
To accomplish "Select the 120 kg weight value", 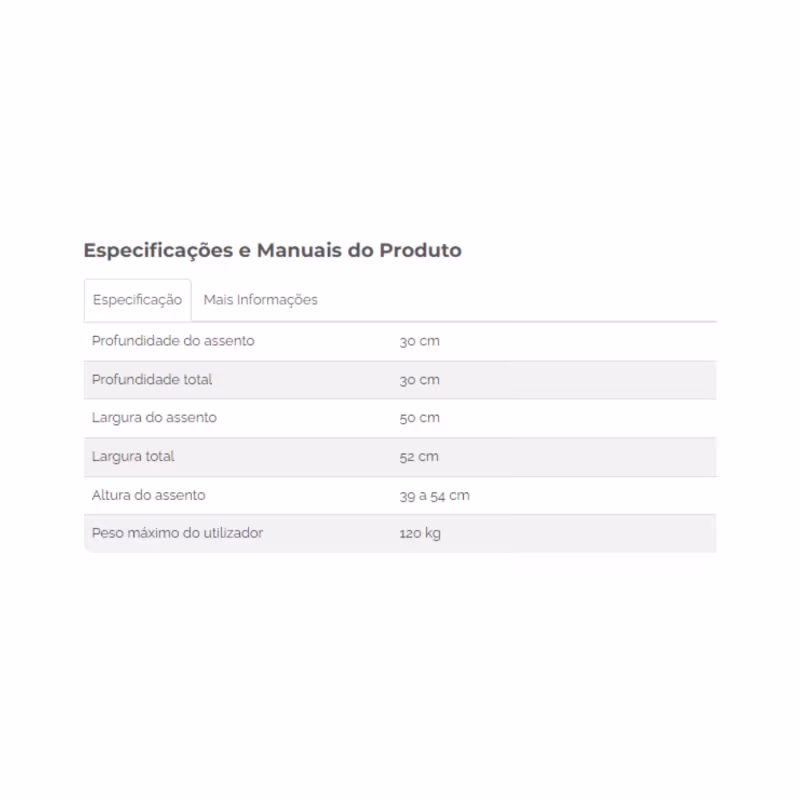I will [x=420, y=534].
